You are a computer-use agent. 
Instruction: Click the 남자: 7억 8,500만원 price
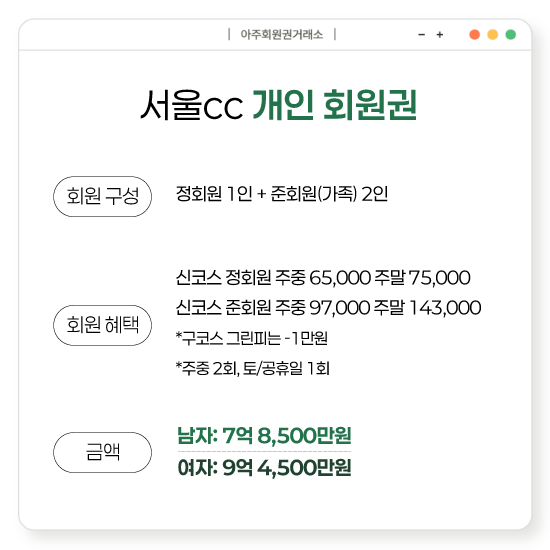(x=264, y=436)
